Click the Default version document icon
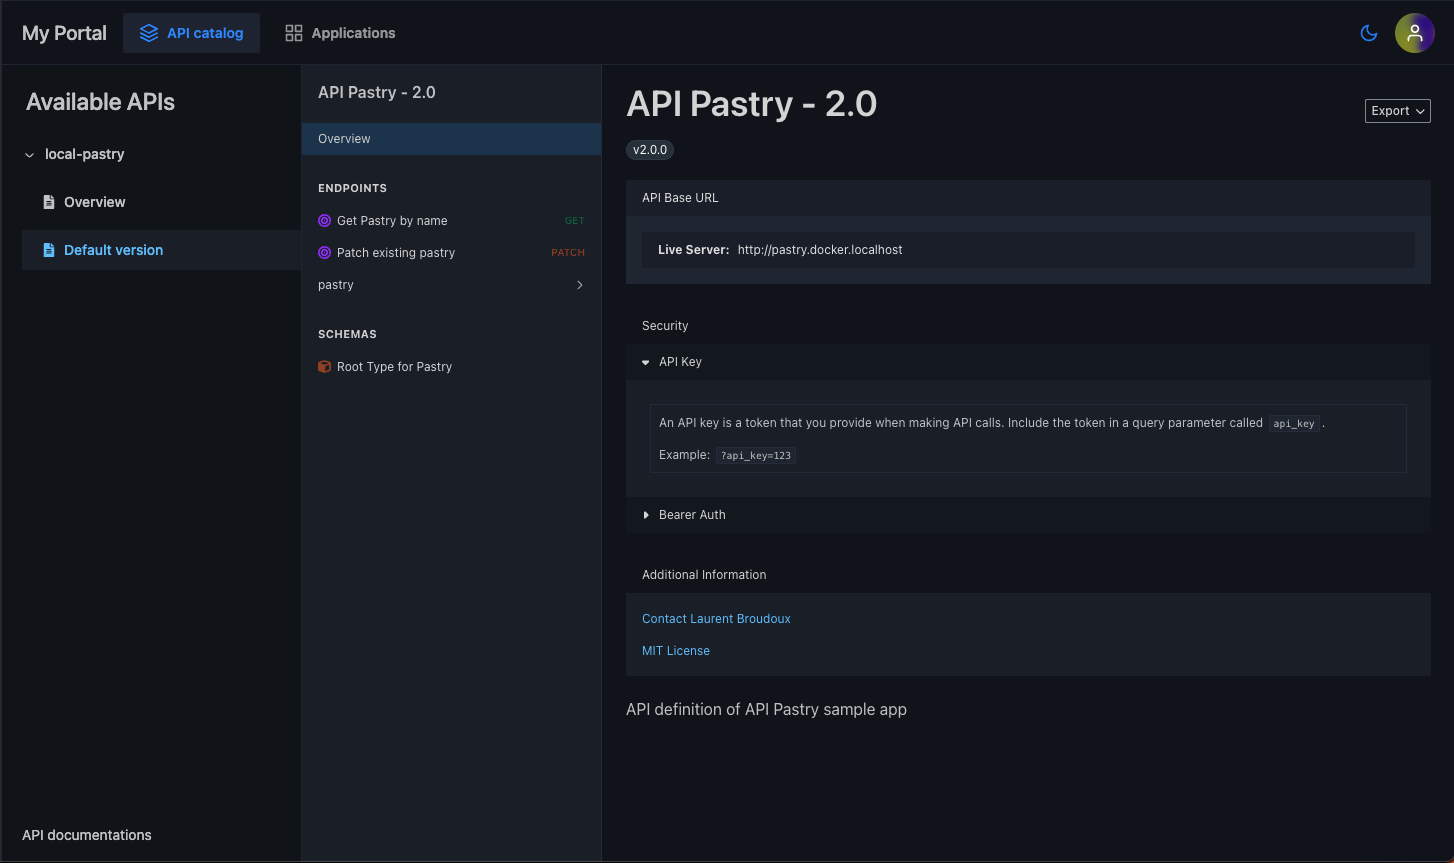1454x863 pixels. coord(48,249)
